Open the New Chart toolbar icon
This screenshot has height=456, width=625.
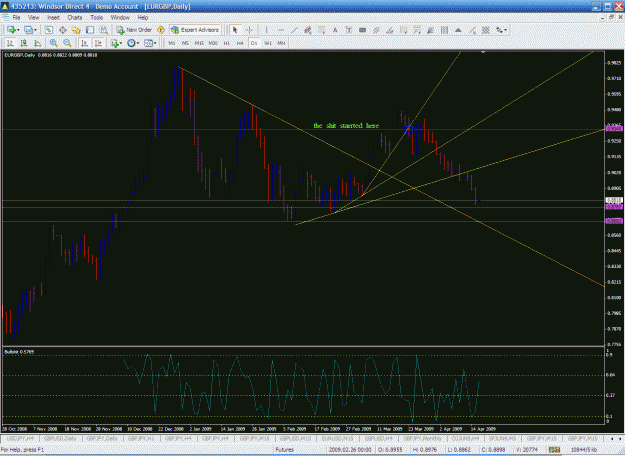point(11,30)
